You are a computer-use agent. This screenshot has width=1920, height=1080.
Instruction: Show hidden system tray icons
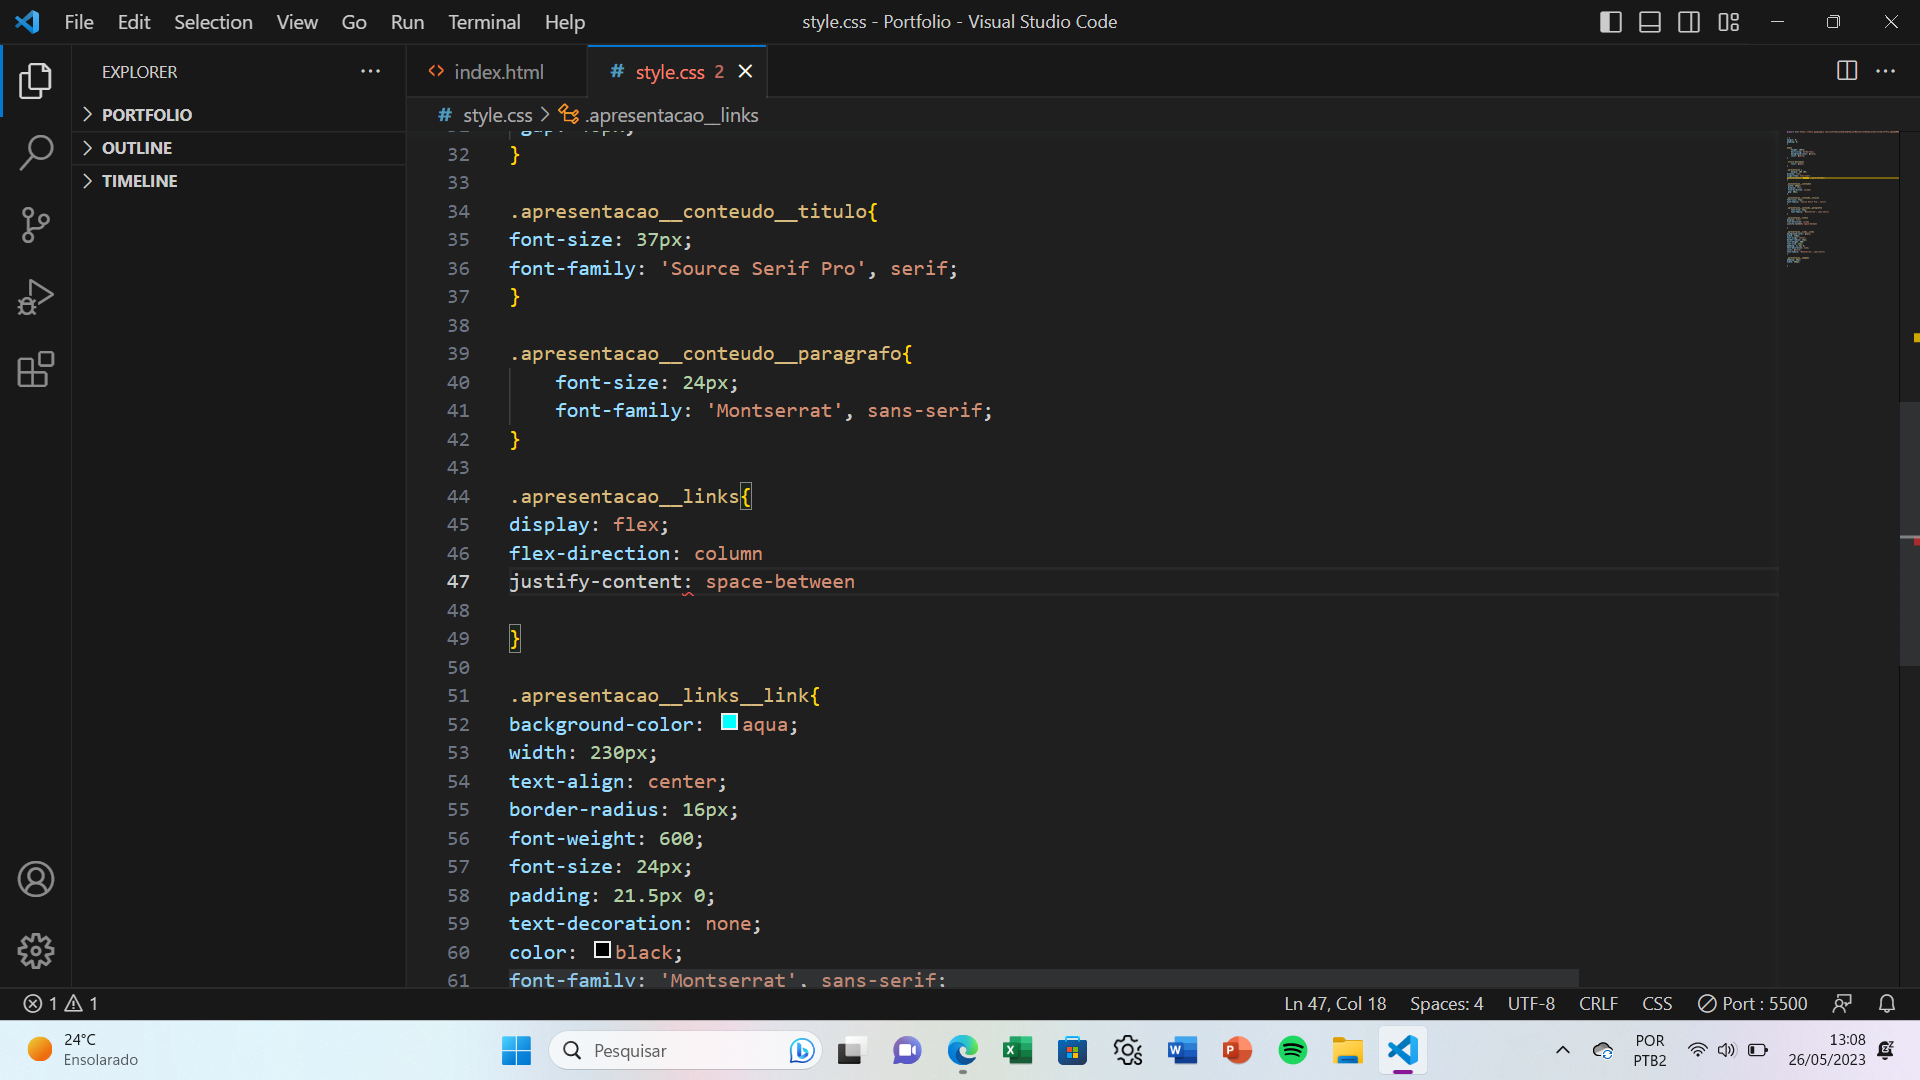pos(1562,1051)
